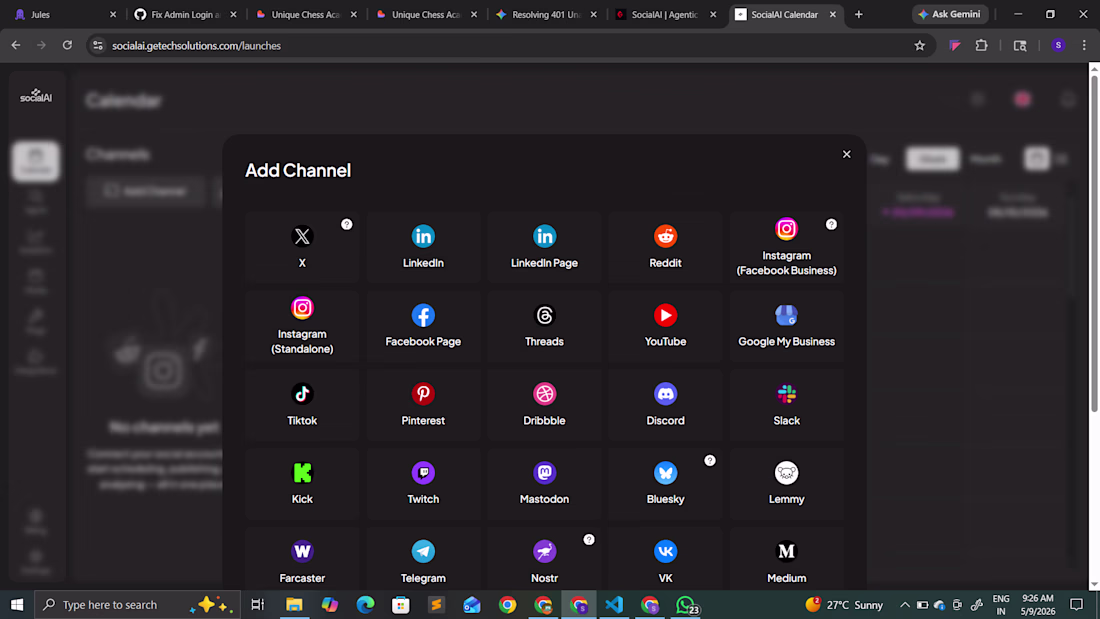Select the Medium channel
This screenshot has height=619, width=1100.
click(x=786, y=559)
